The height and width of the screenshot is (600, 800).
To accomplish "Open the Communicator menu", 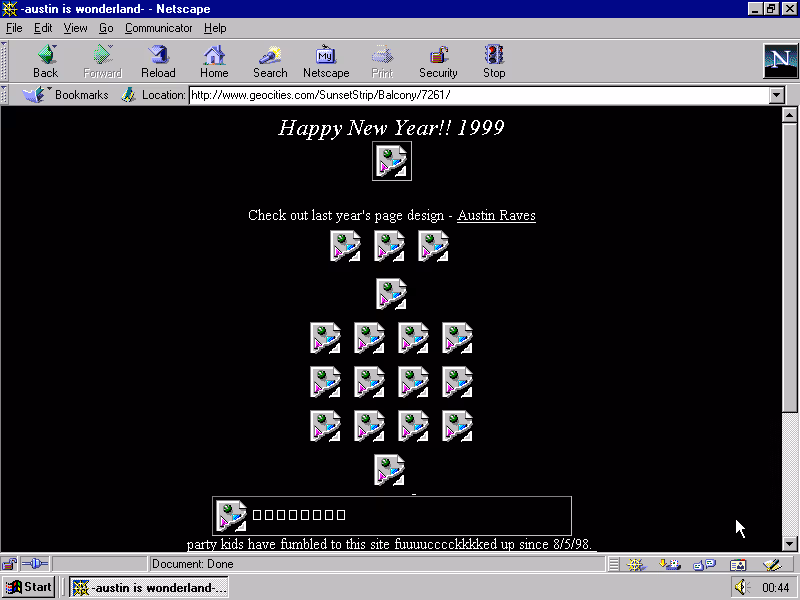I will (159, 28).
